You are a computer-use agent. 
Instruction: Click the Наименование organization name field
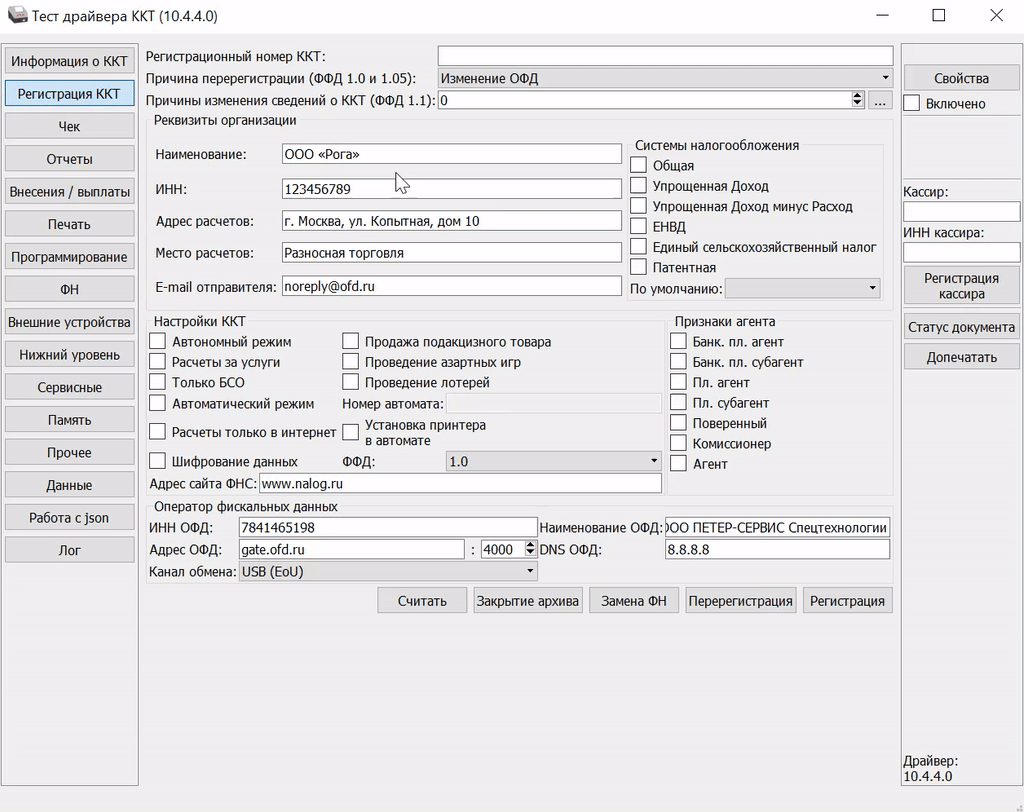click(x=452, y=154)
